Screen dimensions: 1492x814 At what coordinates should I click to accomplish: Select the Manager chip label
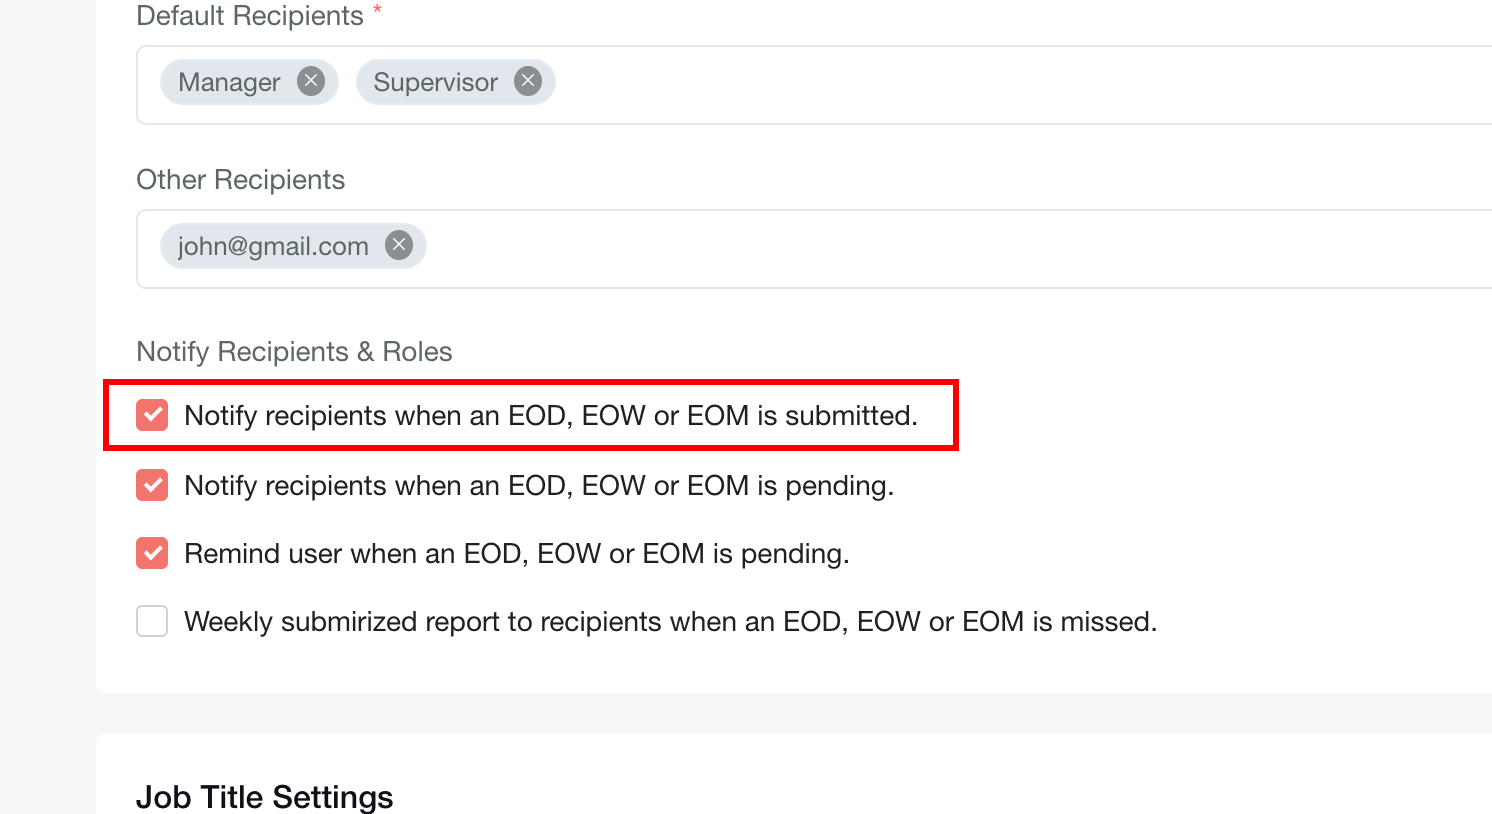pos(229,82)
